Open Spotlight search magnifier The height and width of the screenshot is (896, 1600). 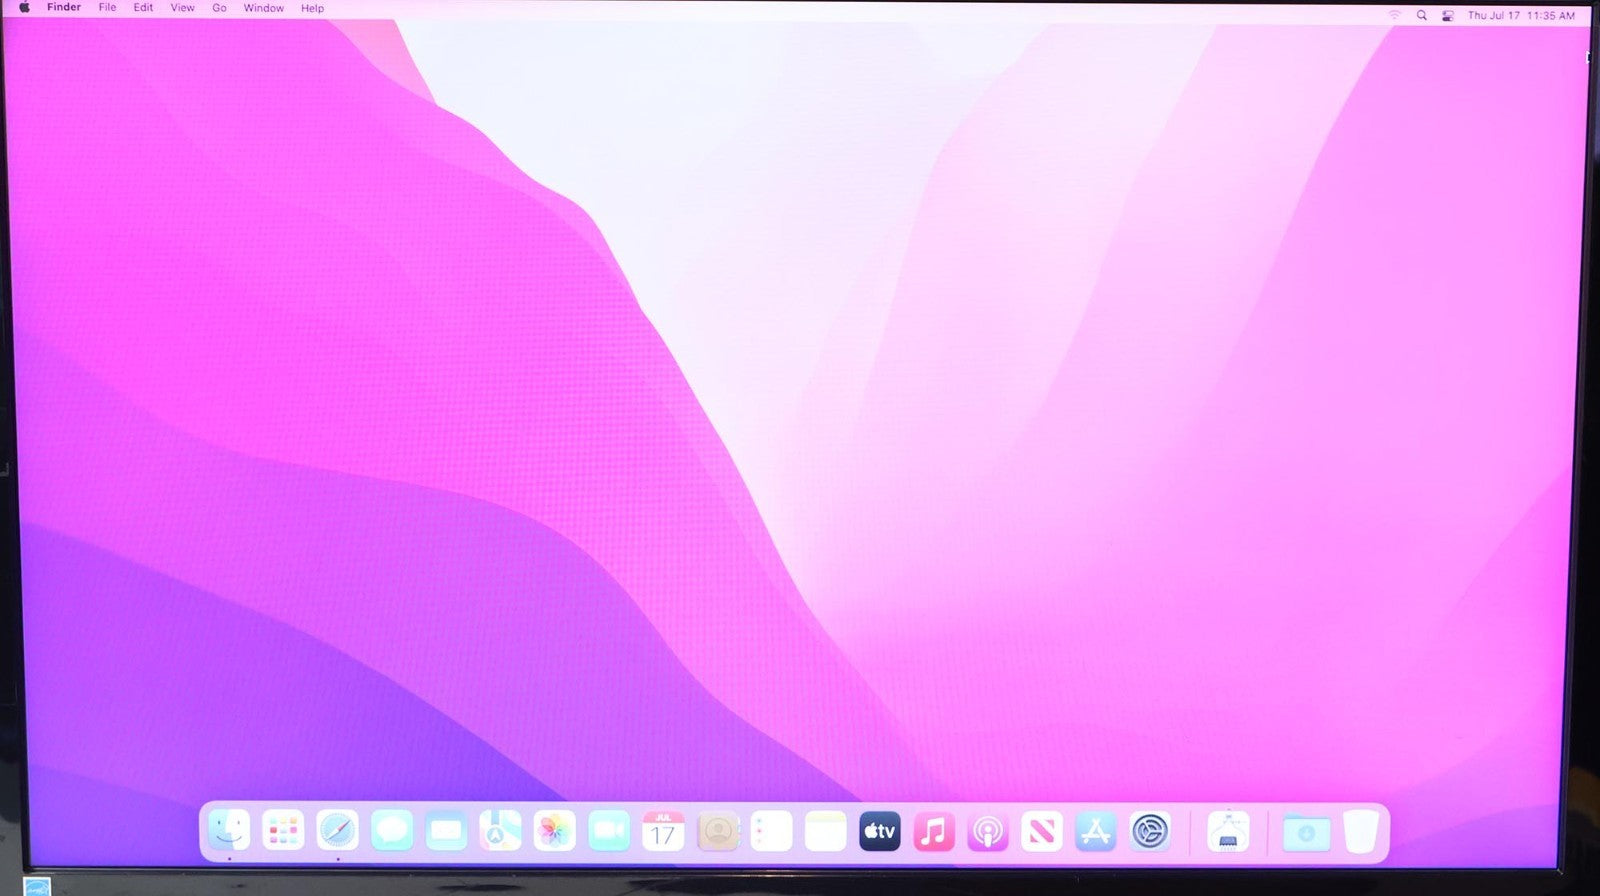(x=1421, y=15)
